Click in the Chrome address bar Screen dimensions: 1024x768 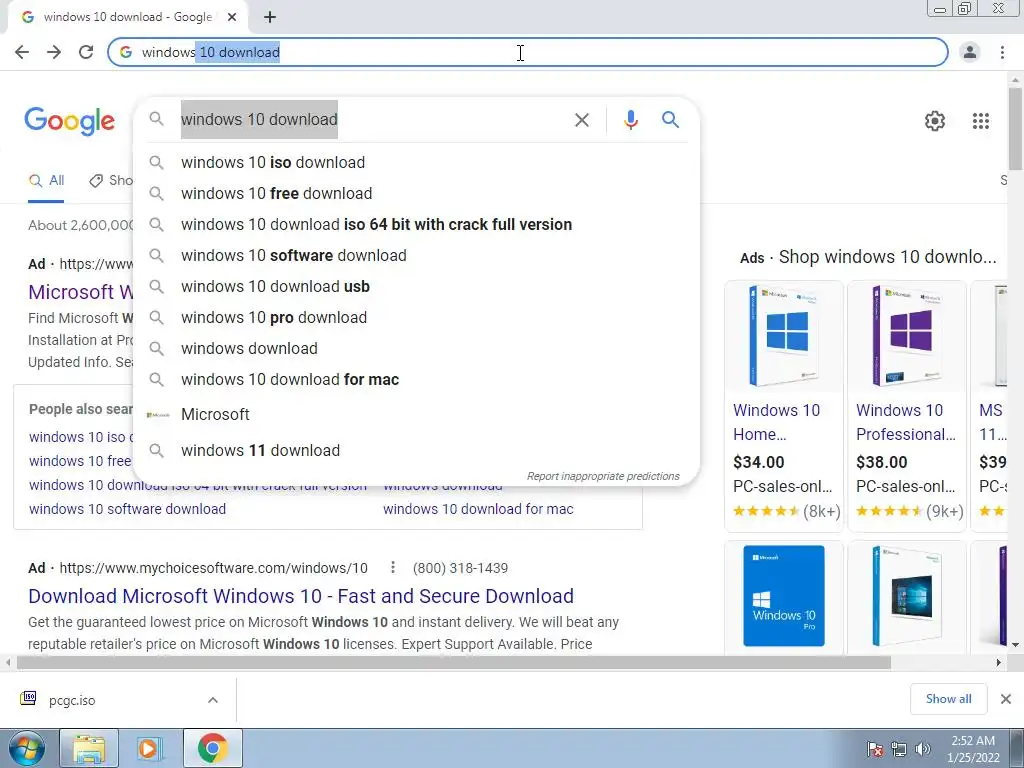pyautogui.click(x=527, y=52)
